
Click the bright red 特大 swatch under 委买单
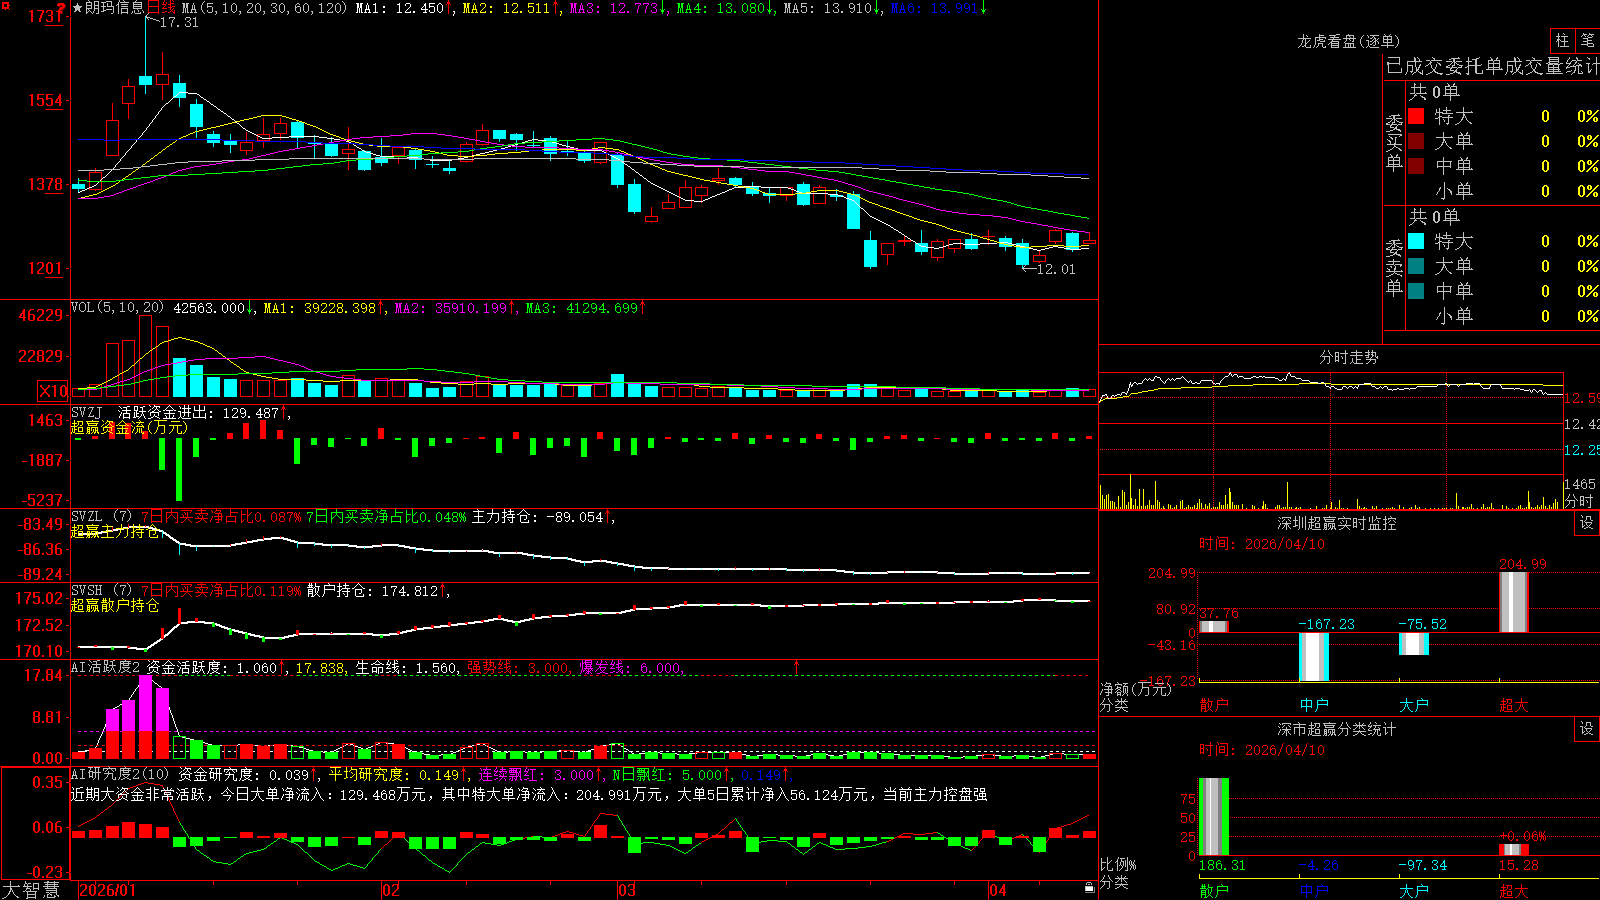click(x=1416, y=116)
